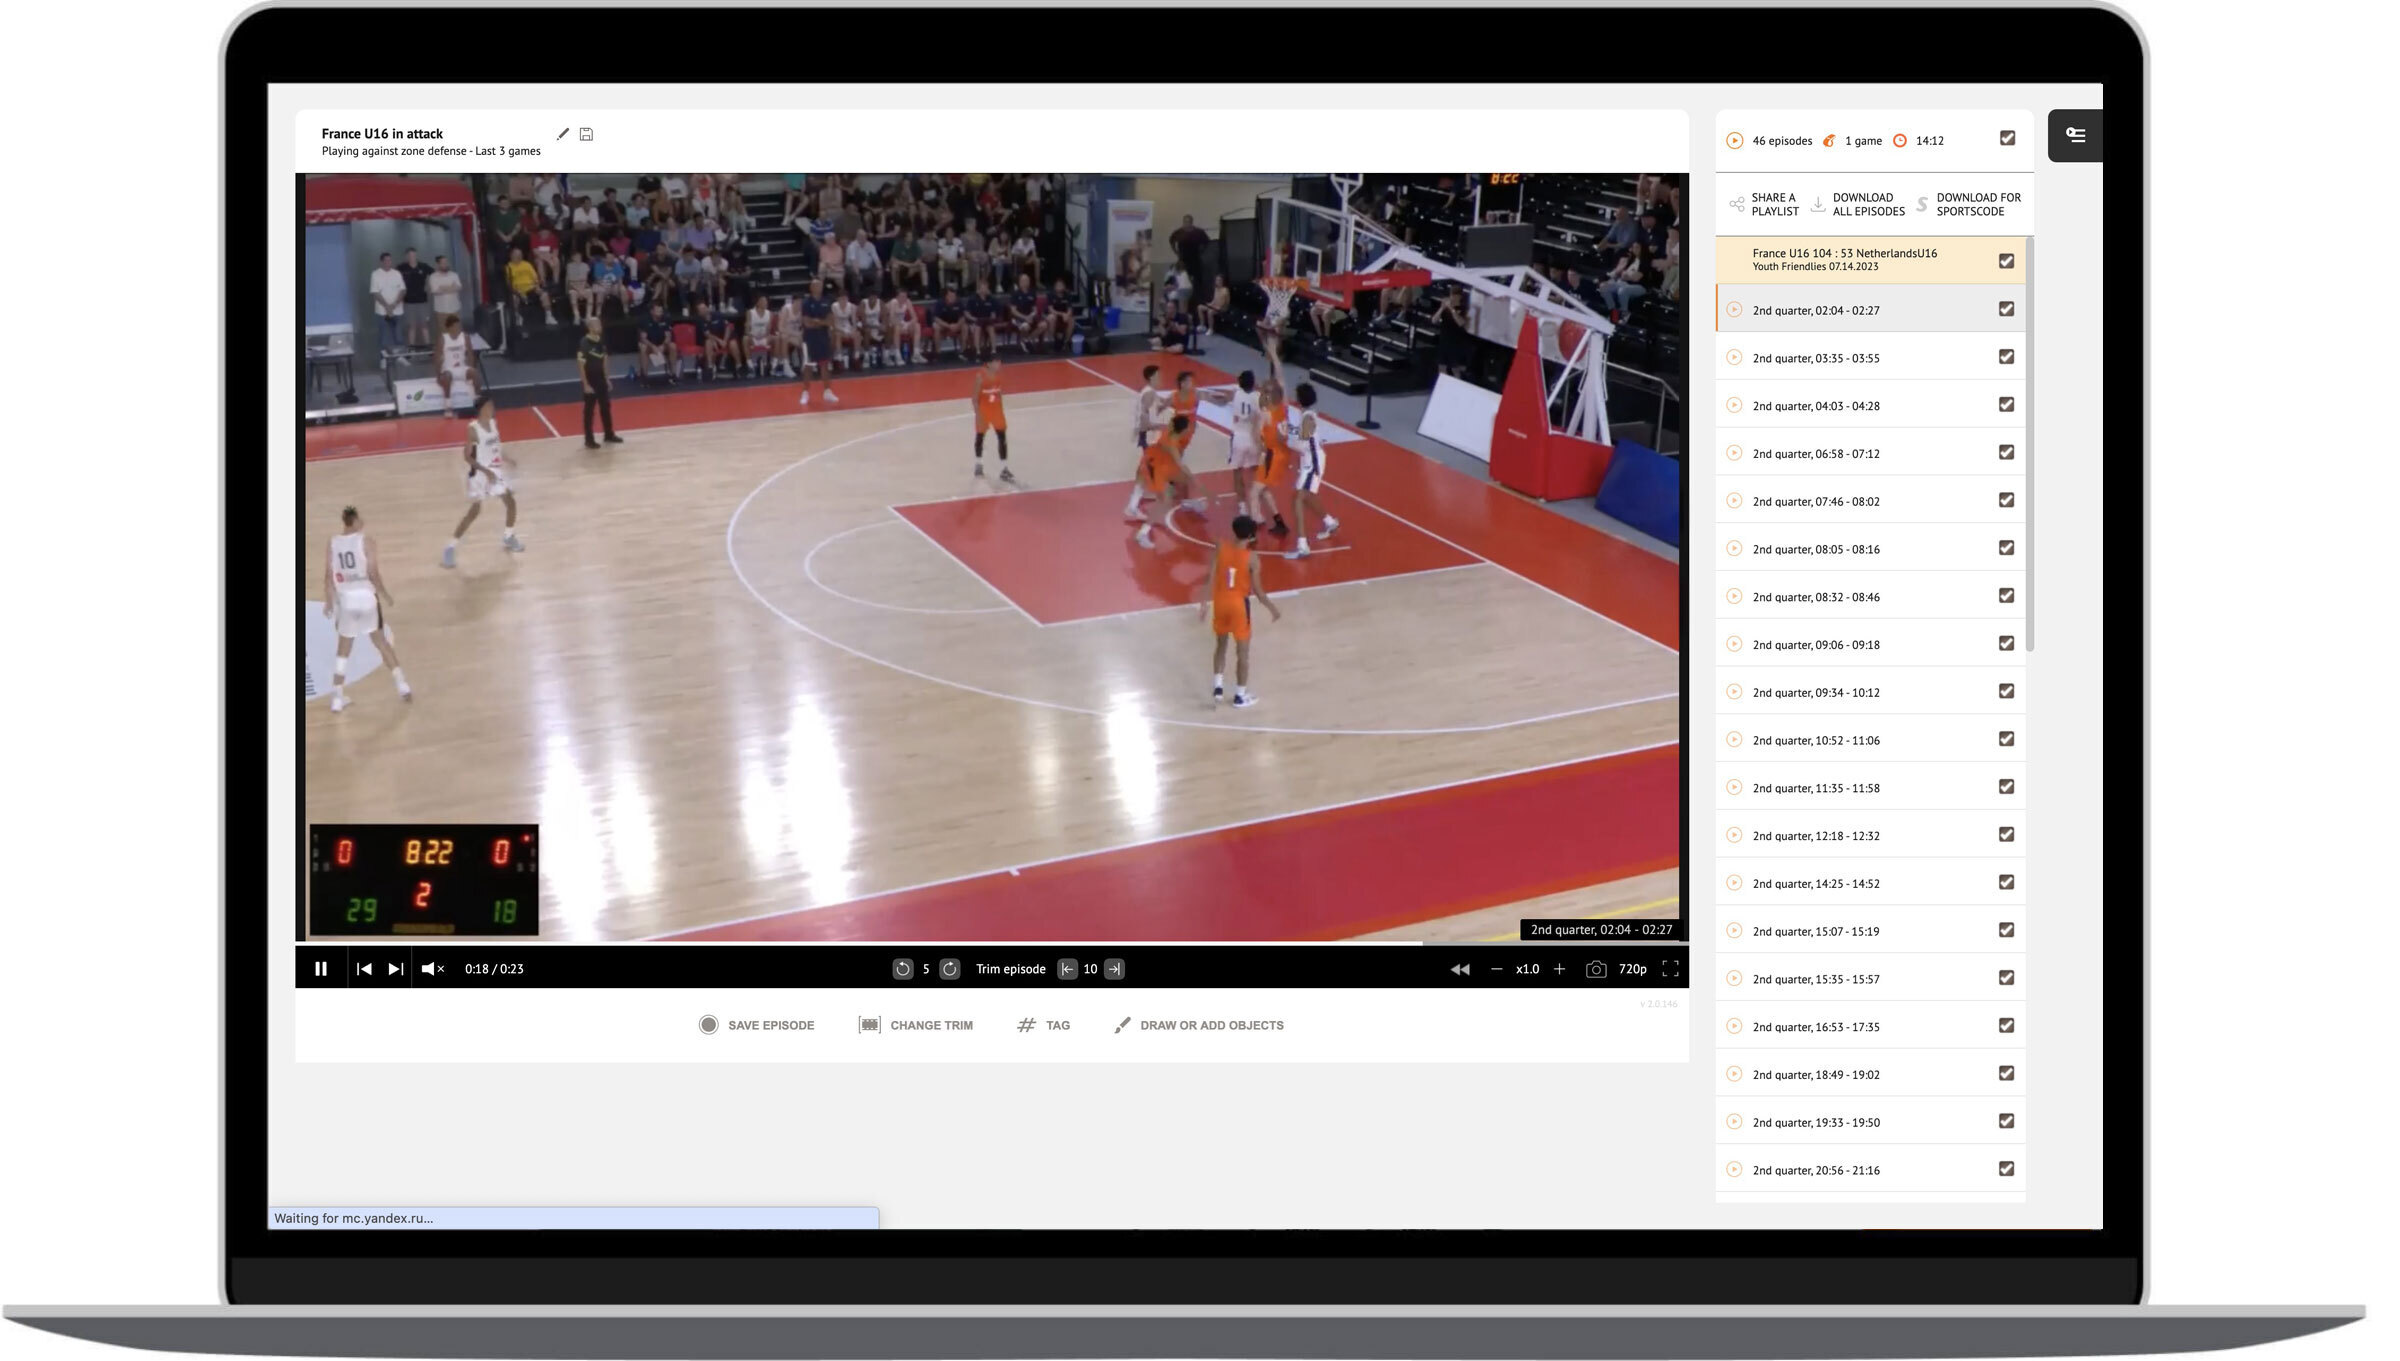Take a snapshot with the camera icon

point(1596,969)
